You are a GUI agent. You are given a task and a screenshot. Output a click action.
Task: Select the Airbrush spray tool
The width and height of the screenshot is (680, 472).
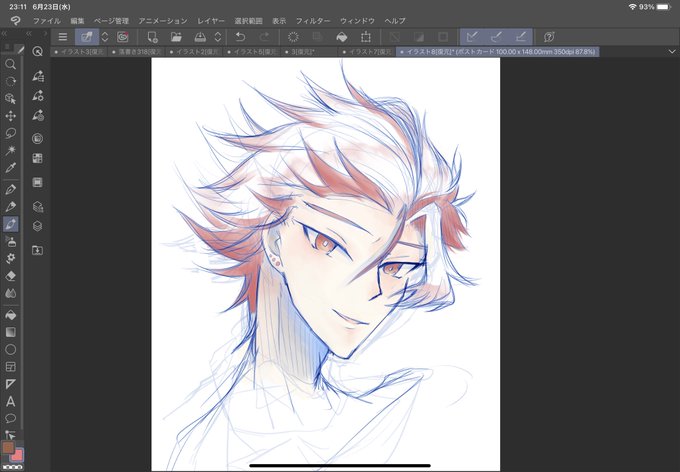tap(10, 241)
